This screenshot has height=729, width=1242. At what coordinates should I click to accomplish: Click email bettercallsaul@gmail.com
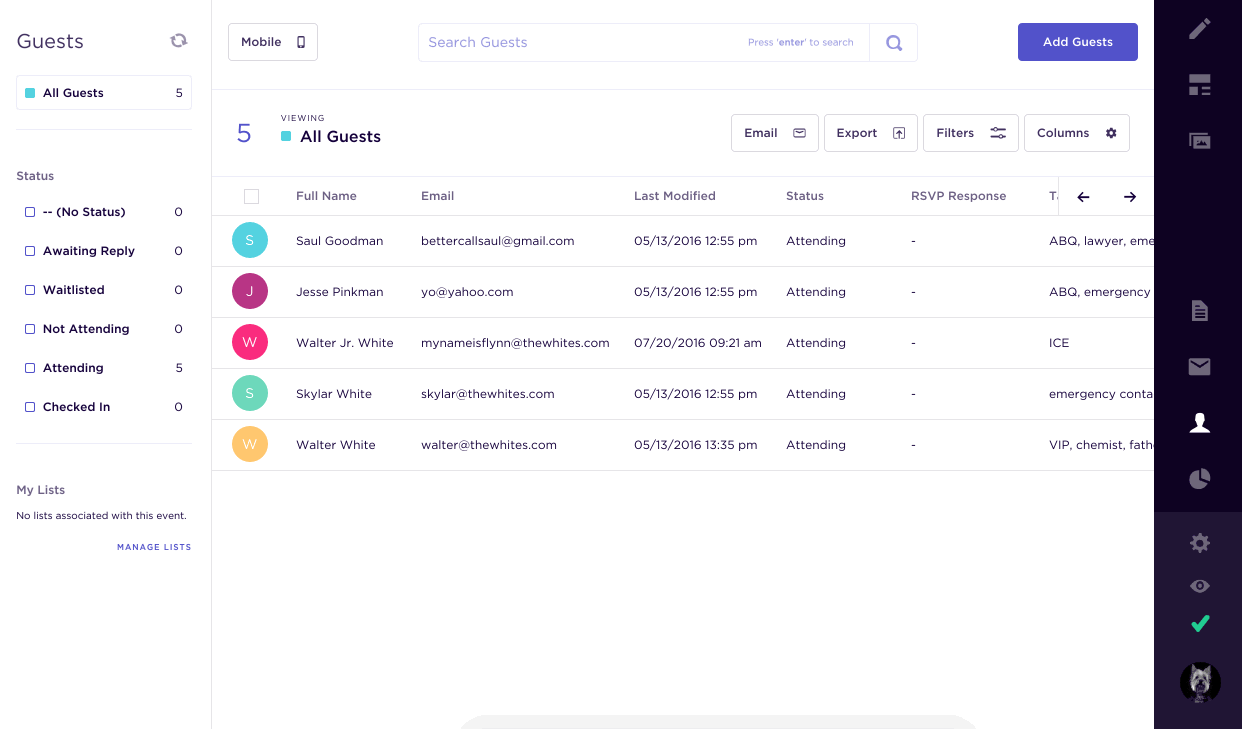[x=498, y=241]
